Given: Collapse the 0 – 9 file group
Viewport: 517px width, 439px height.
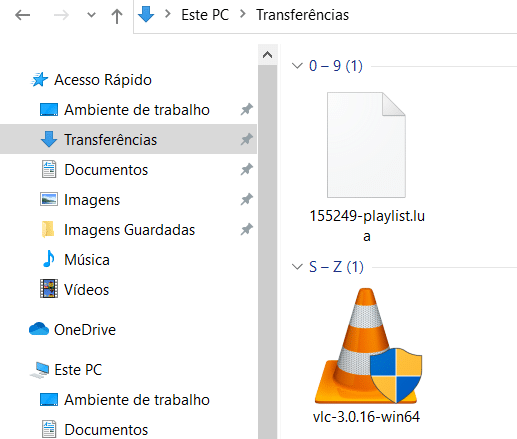Looking at the screenshot, I should 297,66.
